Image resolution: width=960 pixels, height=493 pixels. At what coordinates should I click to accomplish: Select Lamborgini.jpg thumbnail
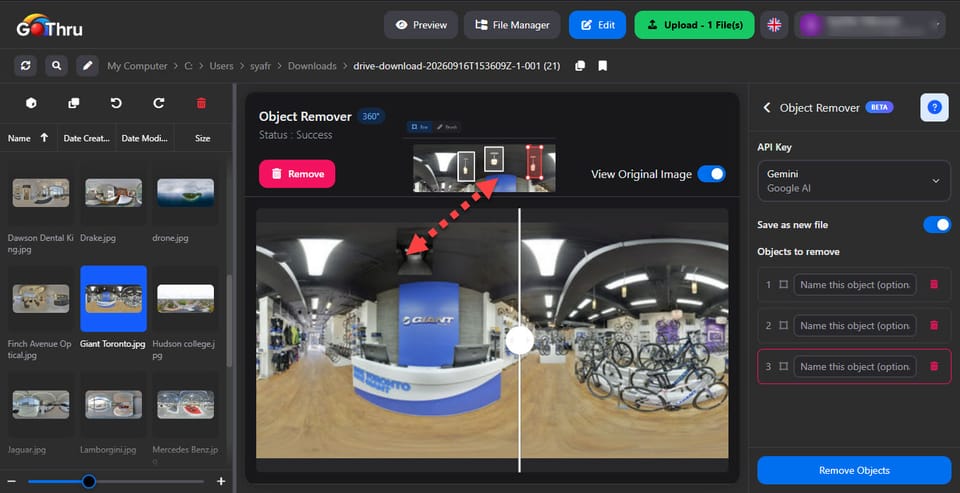coord(113,405)
